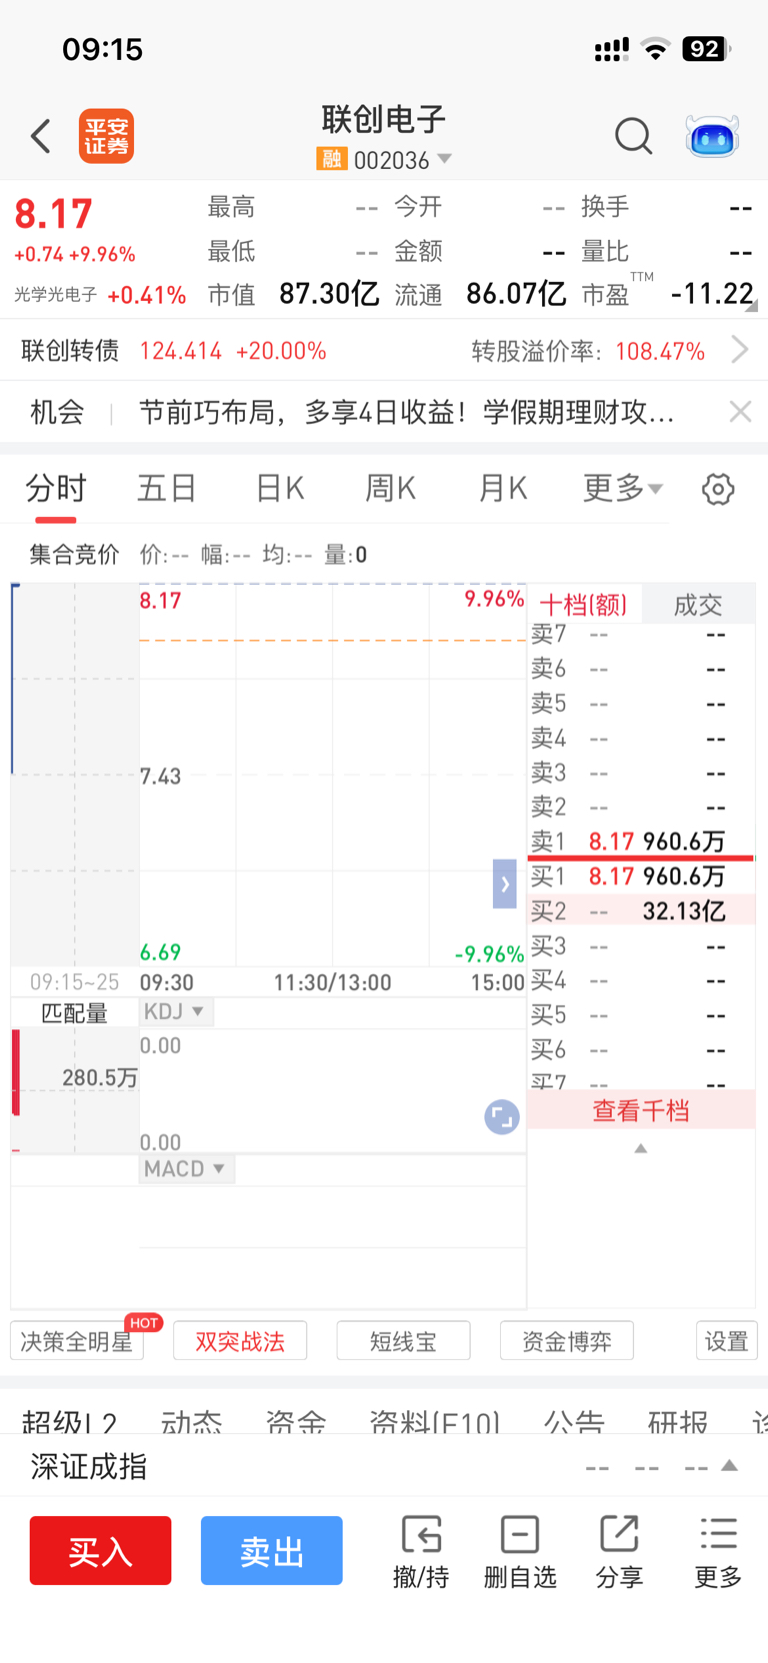Open 联创转债 detail chevron
The width and height of the screenshot is (768, 1663).
pyautogui.click(x=740, y=350)
